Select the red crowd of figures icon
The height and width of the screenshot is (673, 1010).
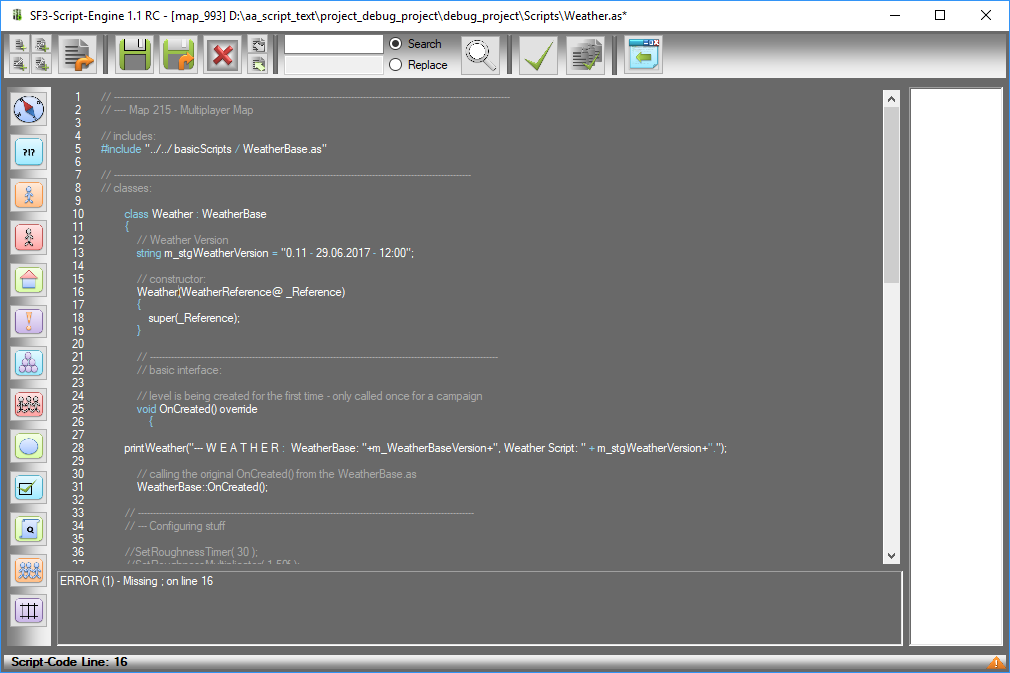point(29,404)
